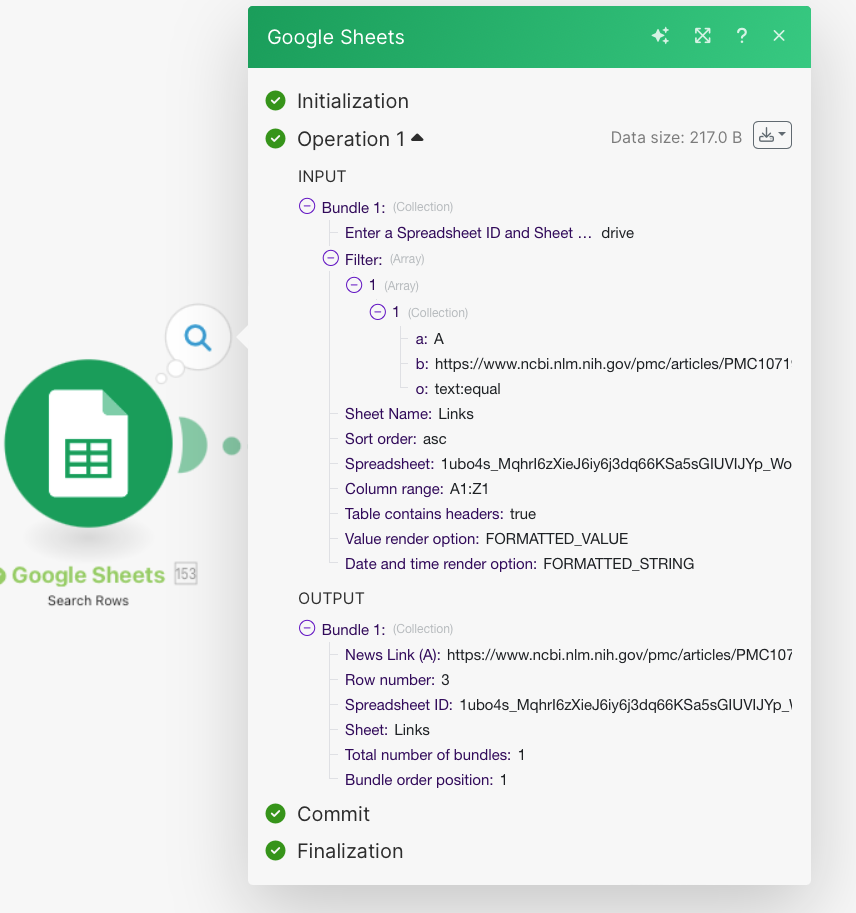
Task: Collapse the inner array item 1
Action: coord(354,285)
